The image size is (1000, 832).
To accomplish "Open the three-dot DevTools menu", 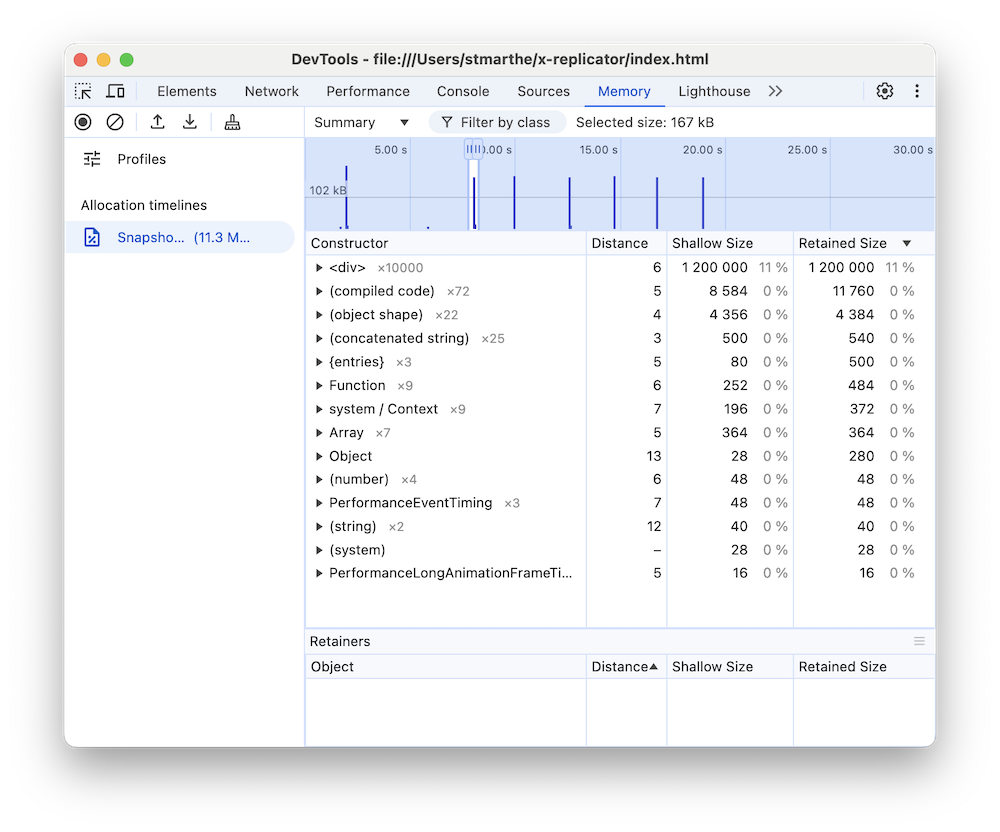I will (x=917, y=91).
